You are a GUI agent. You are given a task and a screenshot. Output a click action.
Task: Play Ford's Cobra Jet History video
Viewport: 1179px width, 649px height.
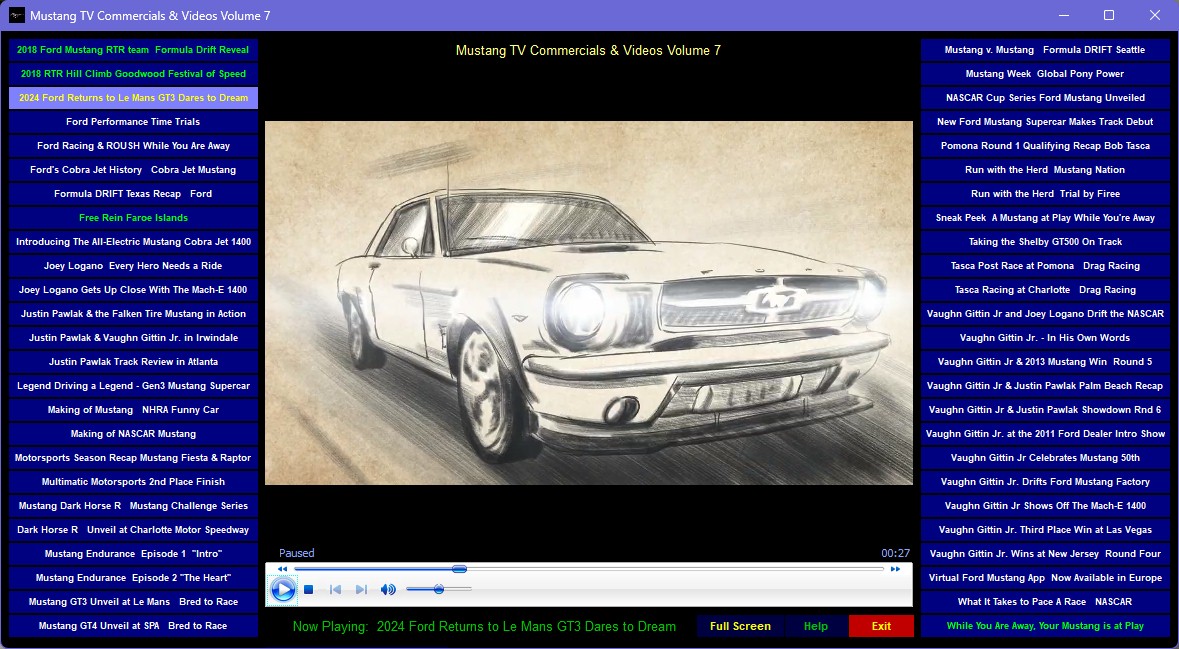[133, 170]
